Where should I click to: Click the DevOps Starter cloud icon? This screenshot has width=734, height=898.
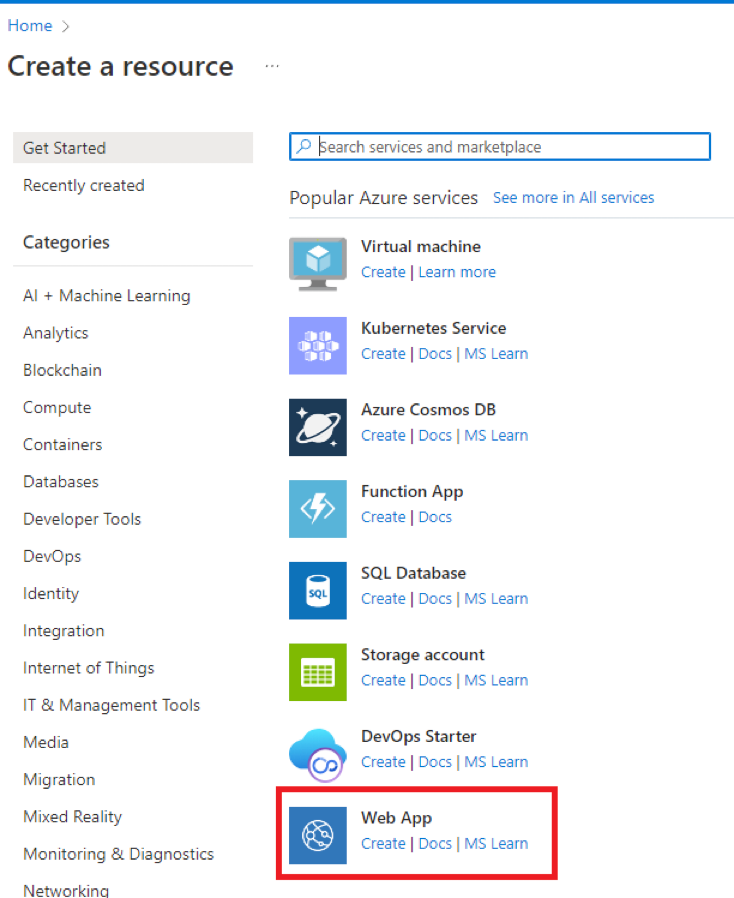(x=318, y=755)
